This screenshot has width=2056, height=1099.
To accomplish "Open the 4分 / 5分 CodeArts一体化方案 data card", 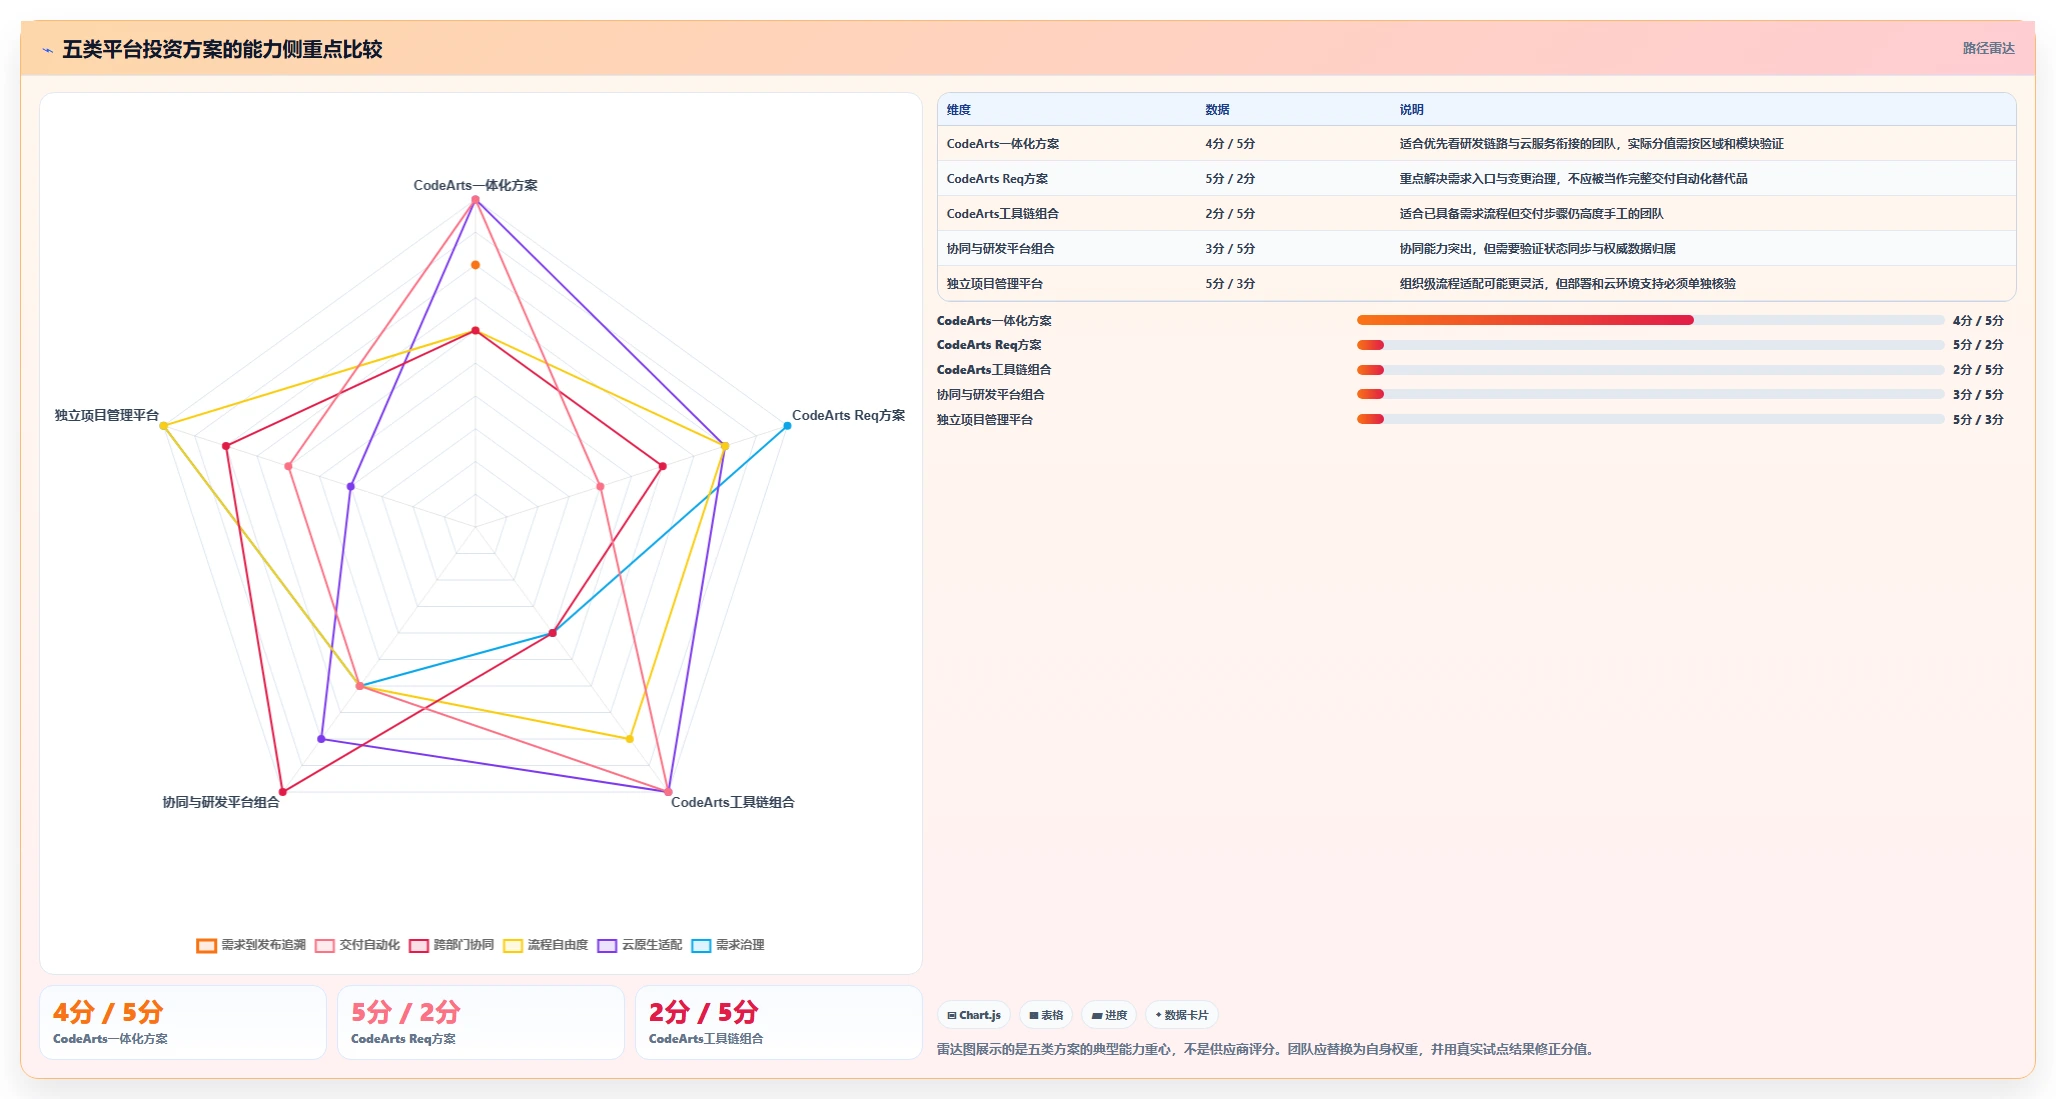I will pyautogui.click(x=183, y=1022).
